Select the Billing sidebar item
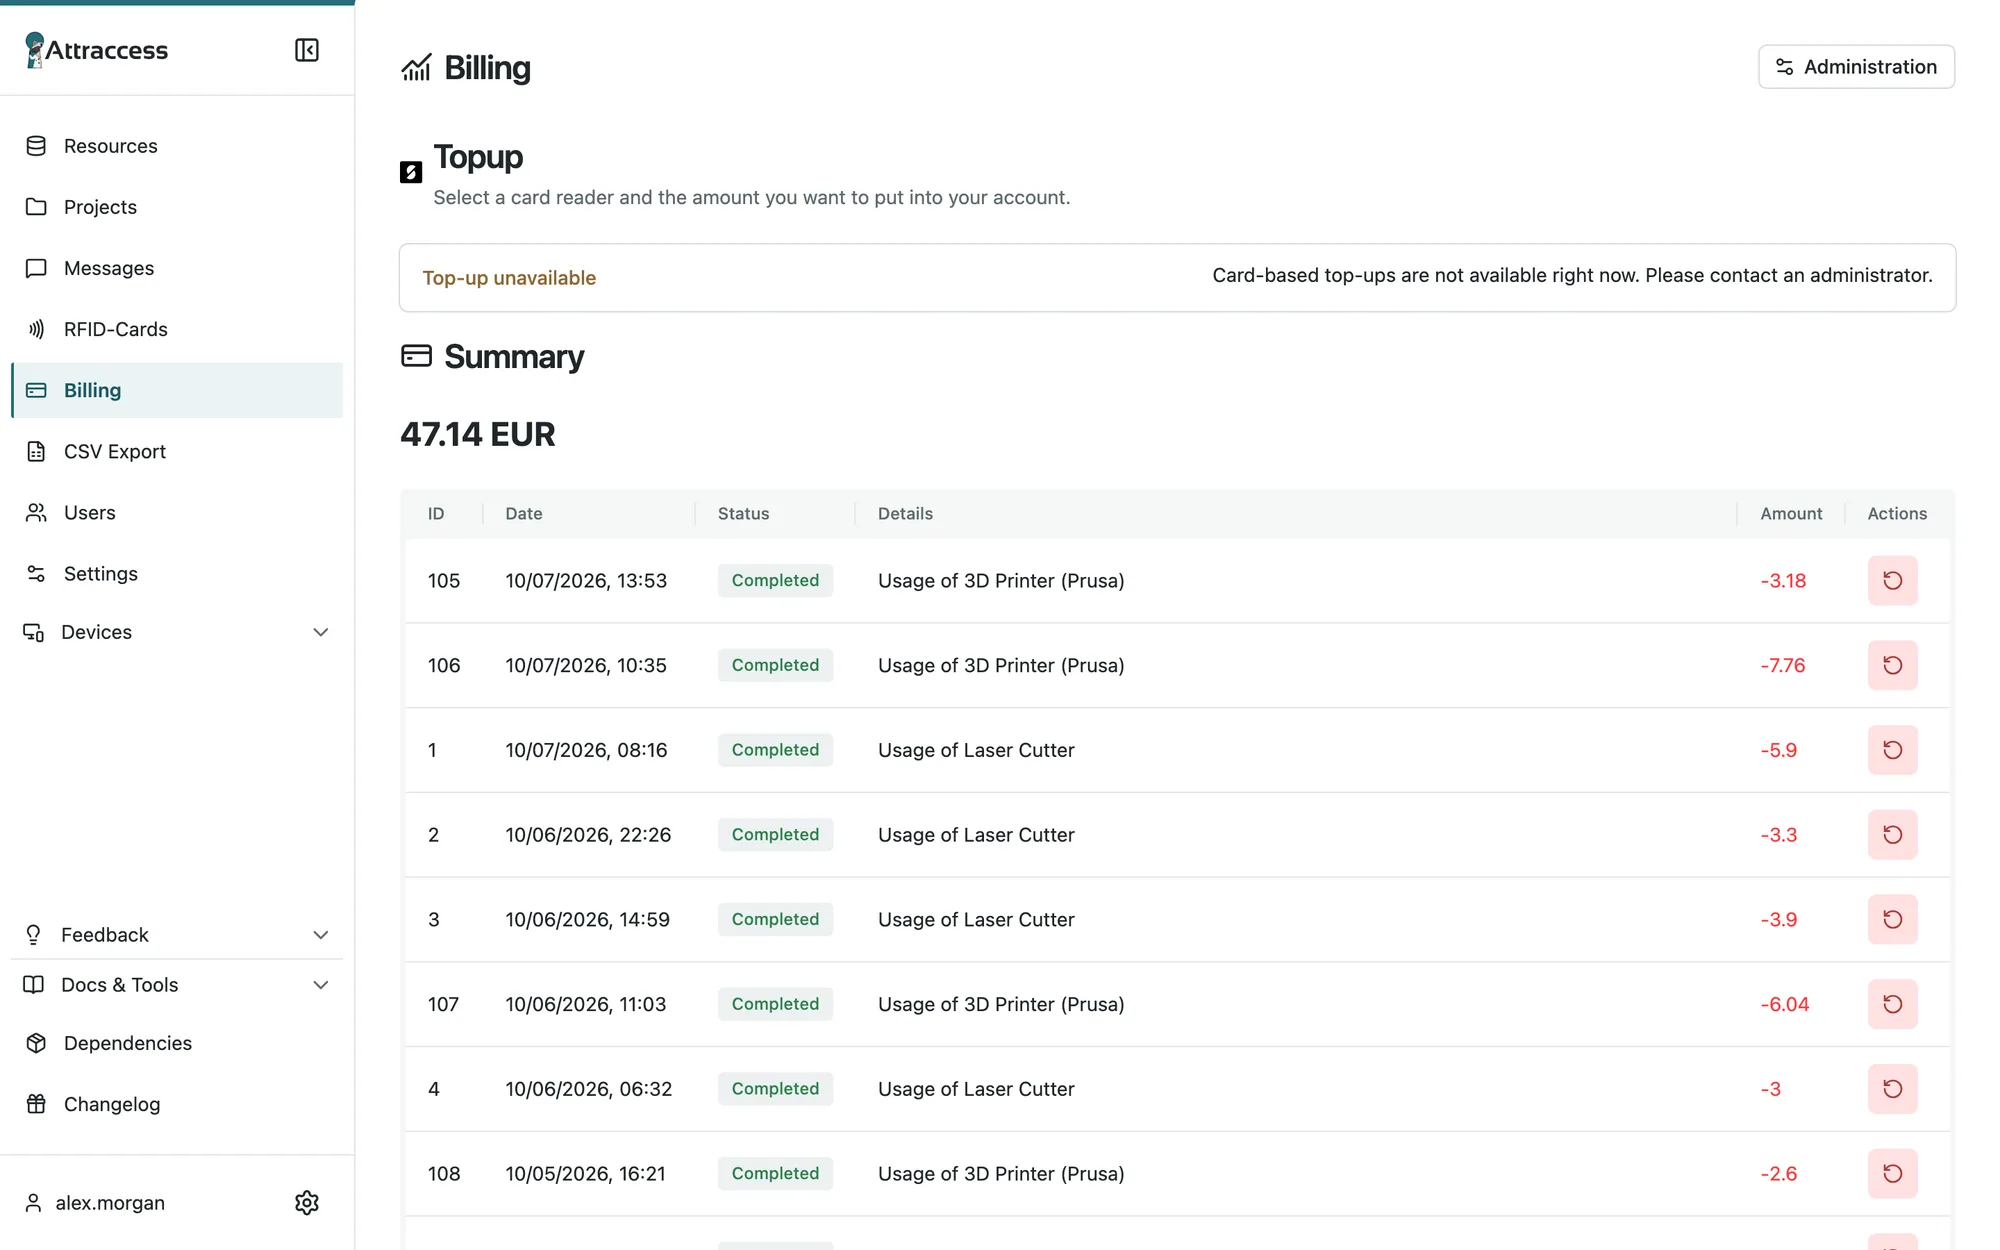 click(177, 390)
